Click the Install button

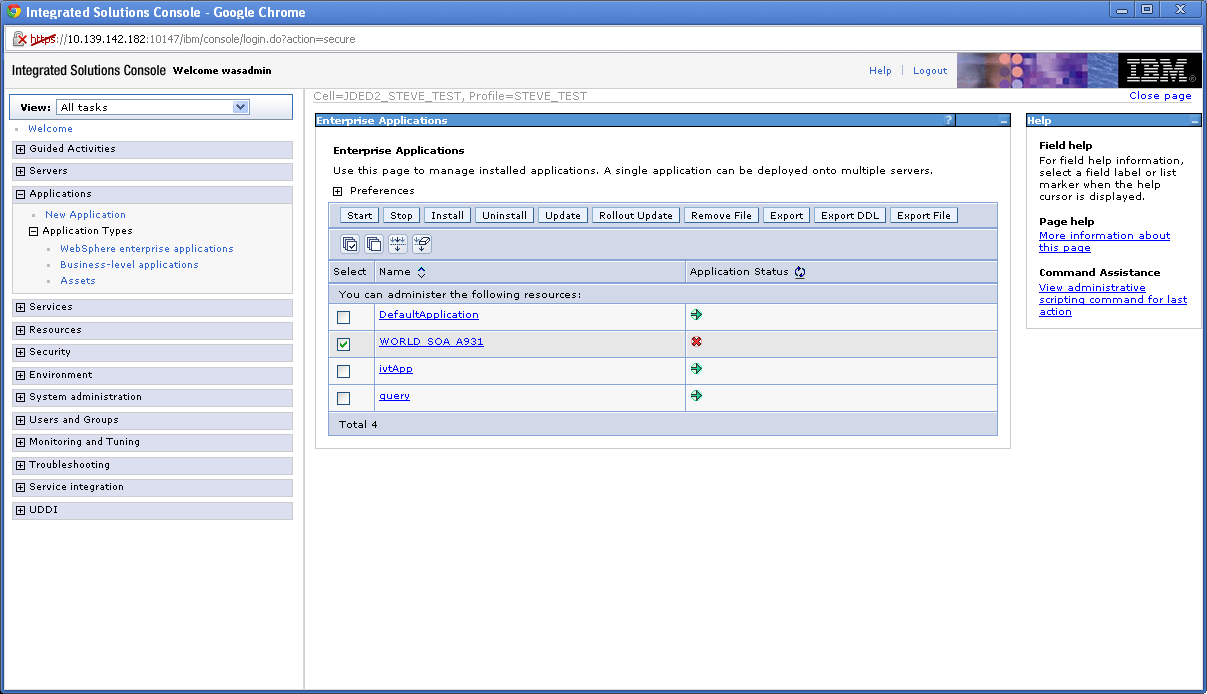447,215
